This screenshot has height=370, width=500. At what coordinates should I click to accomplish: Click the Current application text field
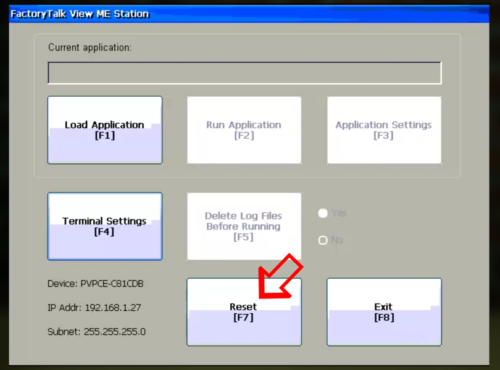coord(245,73)
